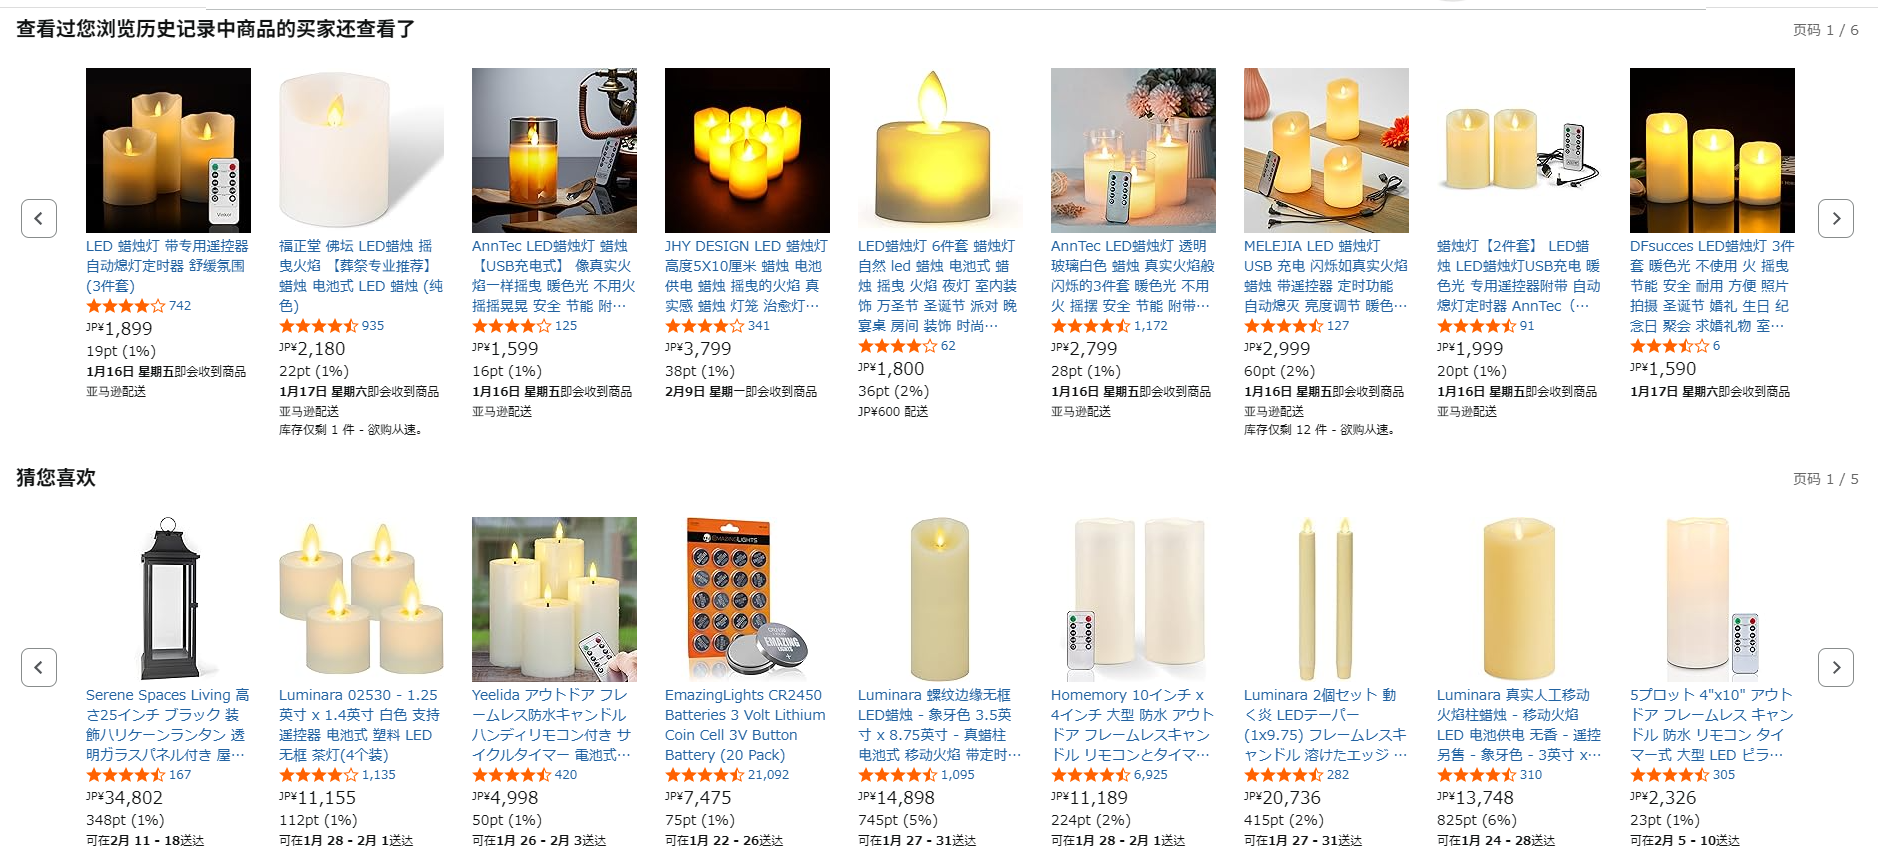Screen dimensions: 1878x849
Task: Open JHY DESIGN LED 蜡烛灯 listing
Action: point(747,276)
